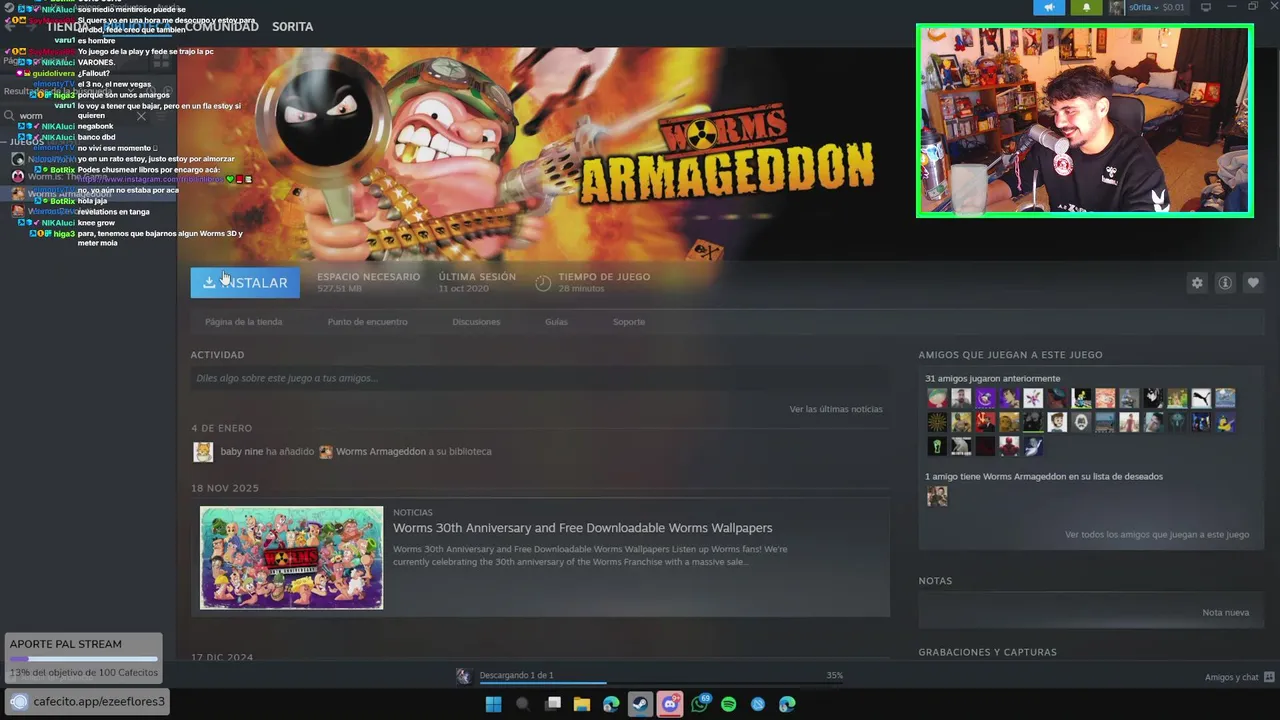Click the 11 oct 2020 last session date
The image size is (1280, 720).
coord(463,289)
